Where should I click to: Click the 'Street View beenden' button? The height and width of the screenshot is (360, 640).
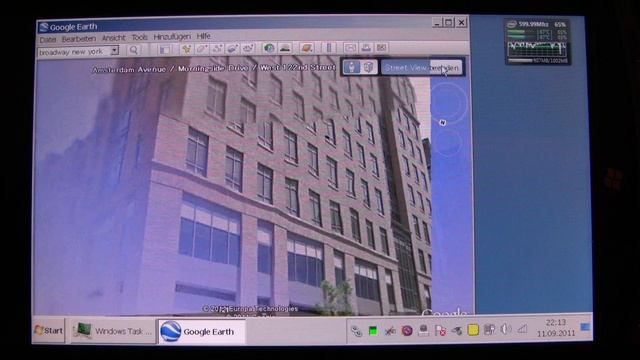click(x=422, y=67)
